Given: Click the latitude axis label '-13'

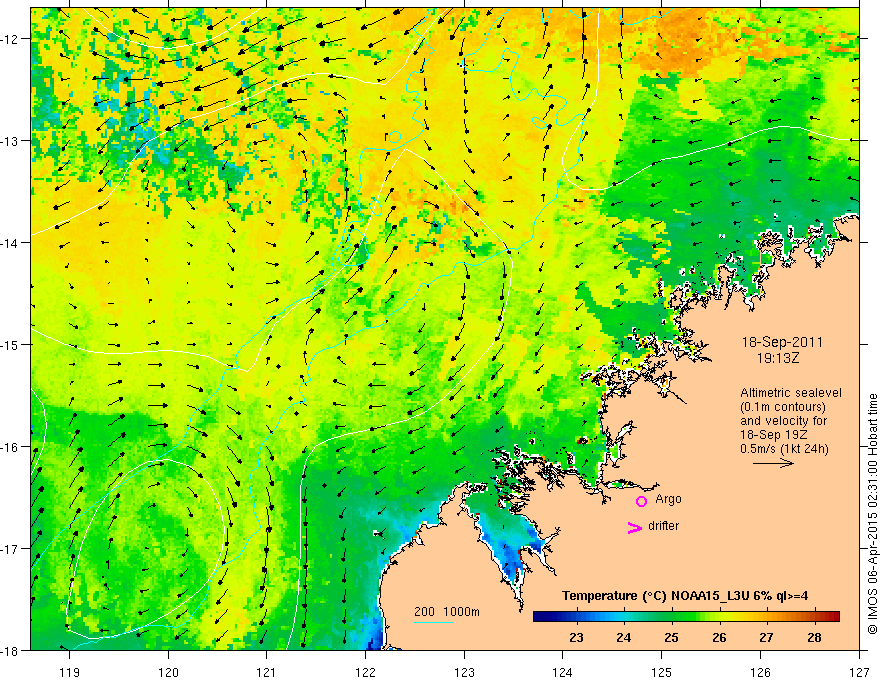Looking at the screenshot, I should point(10,141).
